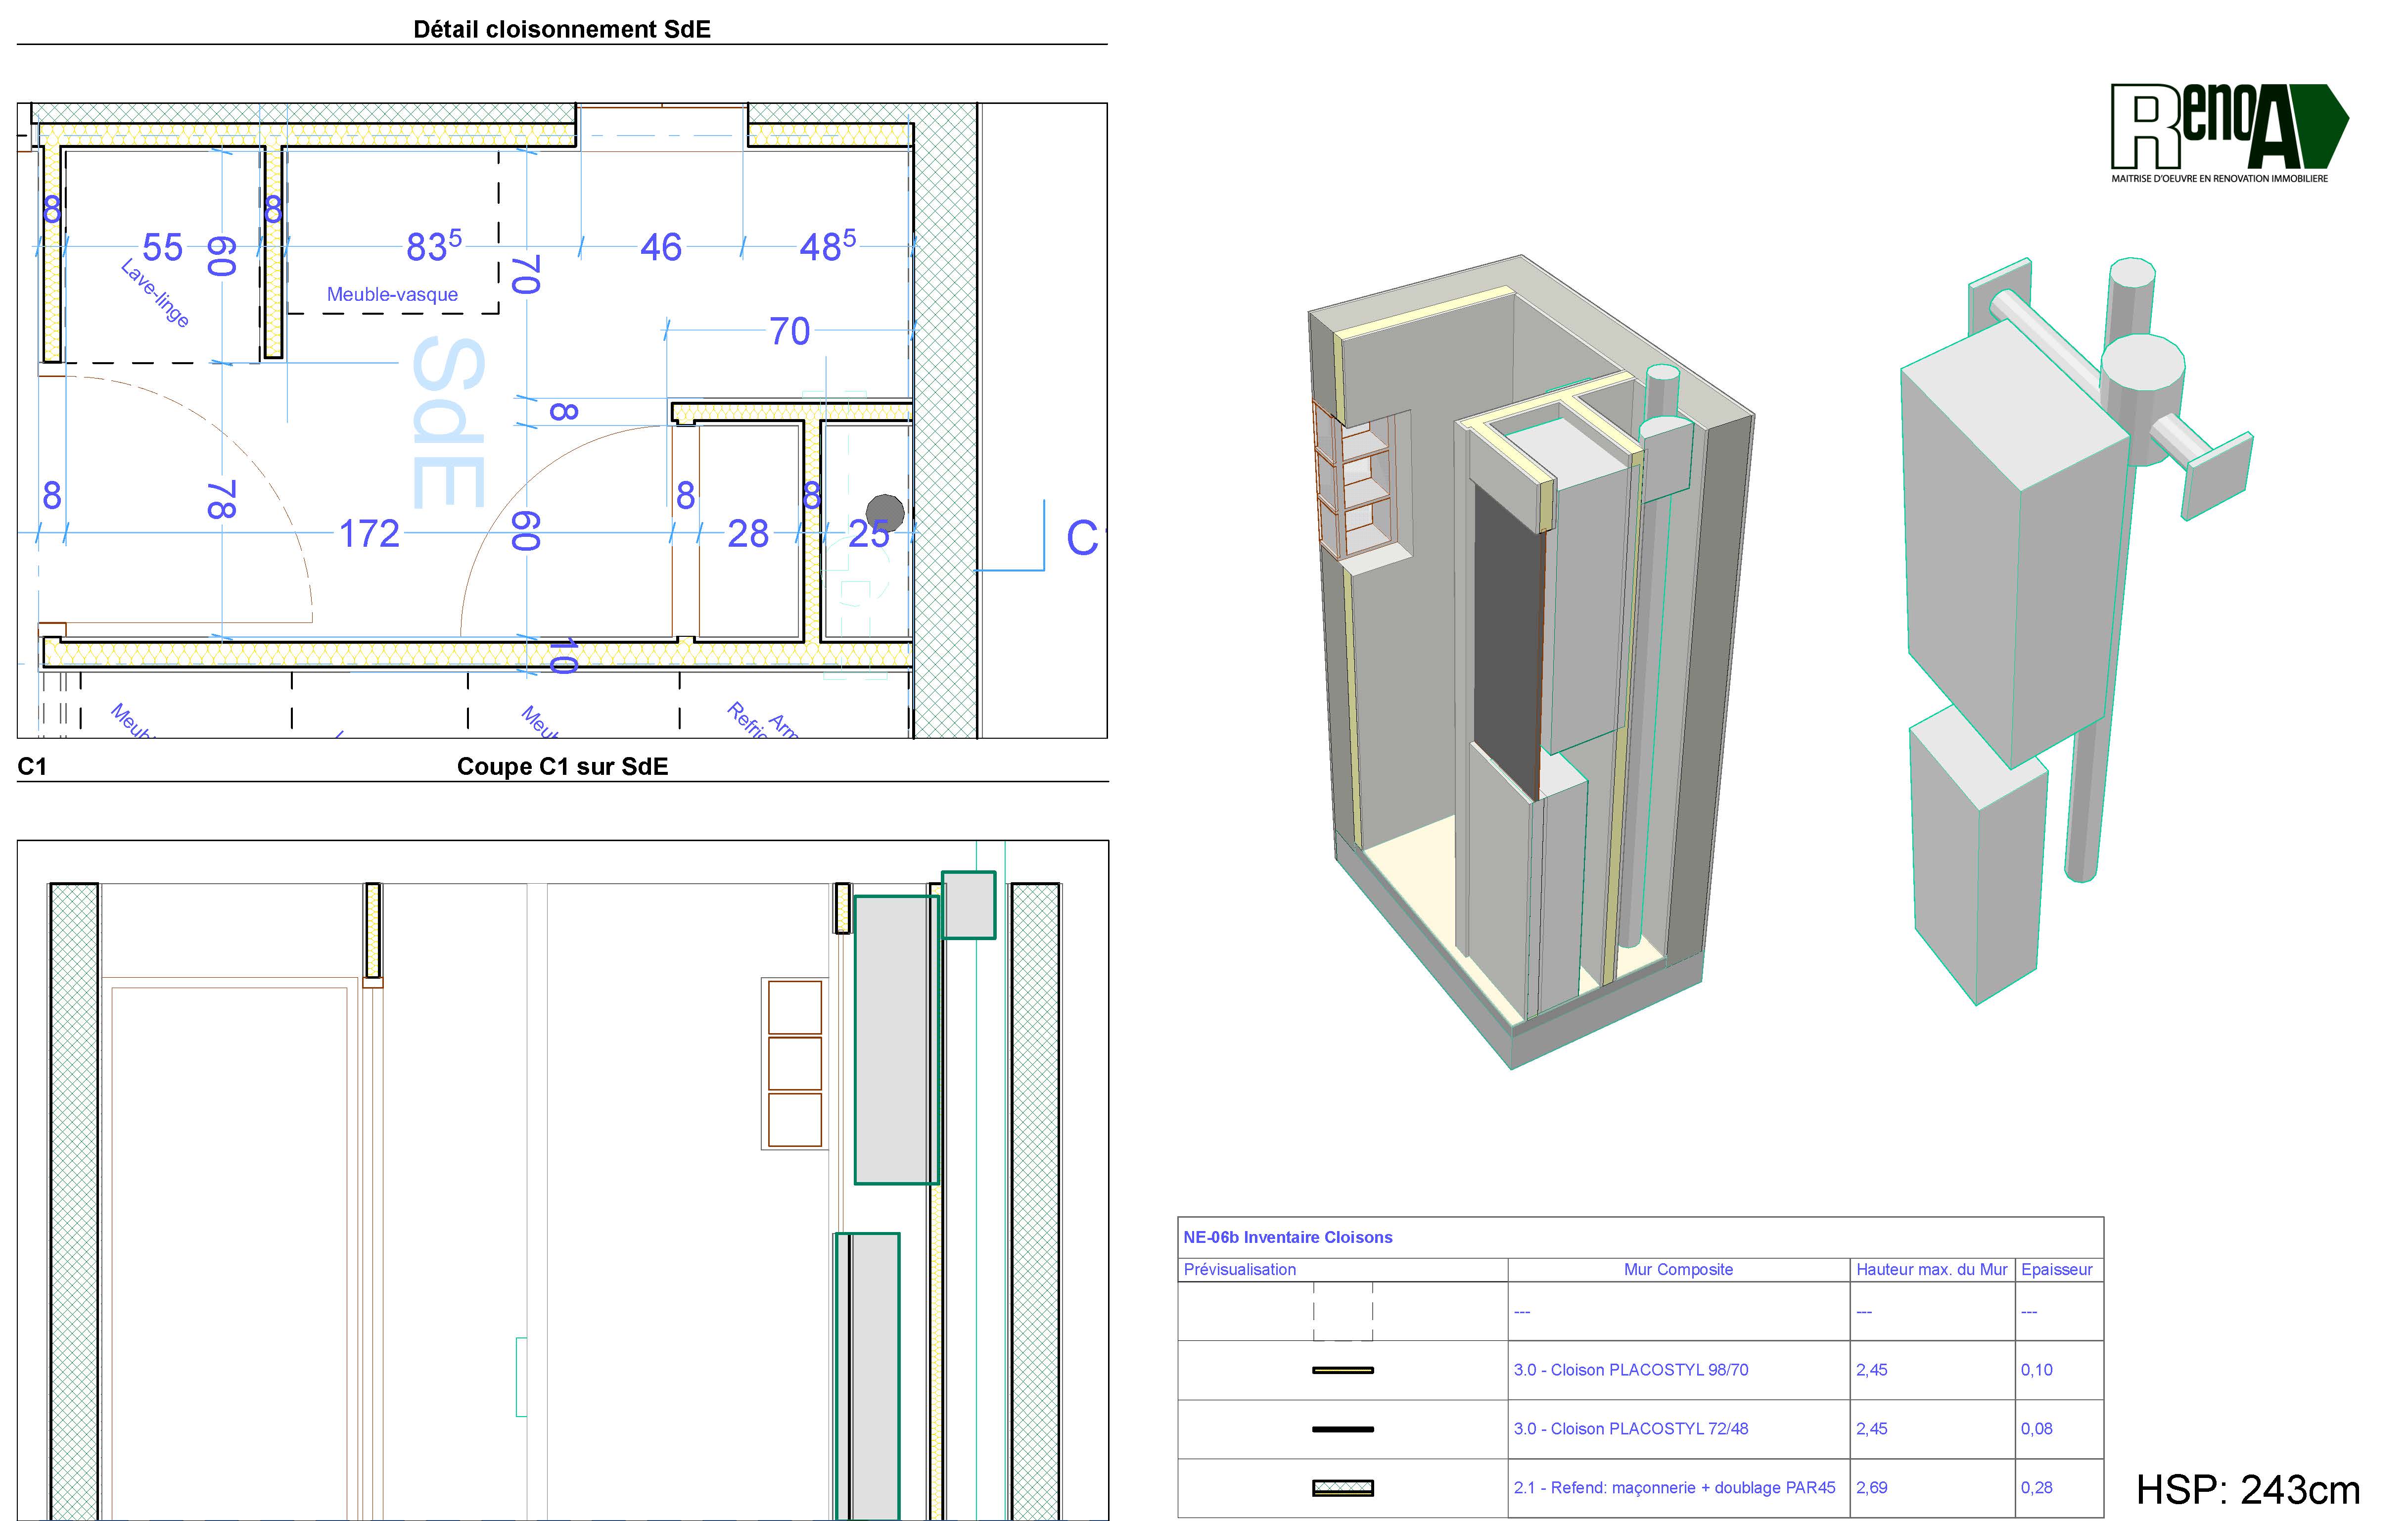Screen dimensions: 2408x1521
Task: Click the 48⁵ dimension on the plan
Action: point(827,246)
